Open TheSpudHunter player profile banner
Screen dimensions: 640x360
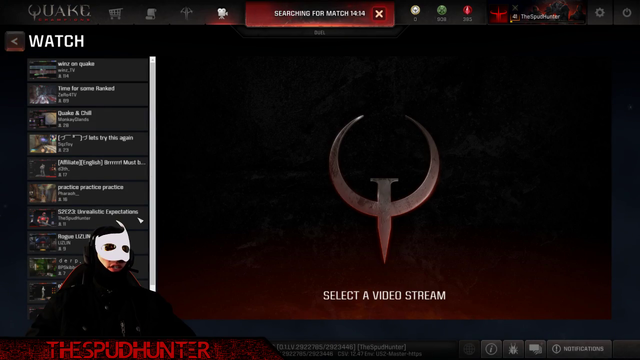point(537,13)
